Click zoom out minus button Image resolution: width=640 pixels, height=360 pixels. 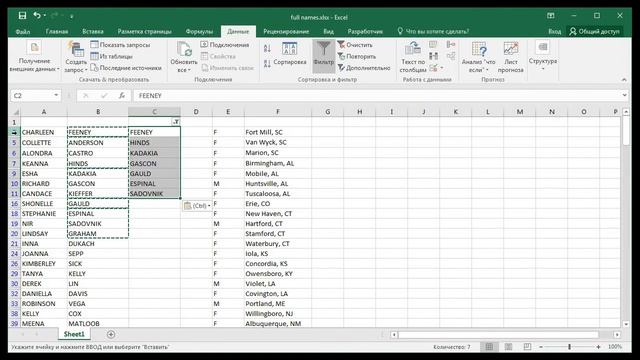tap(541, 347)
